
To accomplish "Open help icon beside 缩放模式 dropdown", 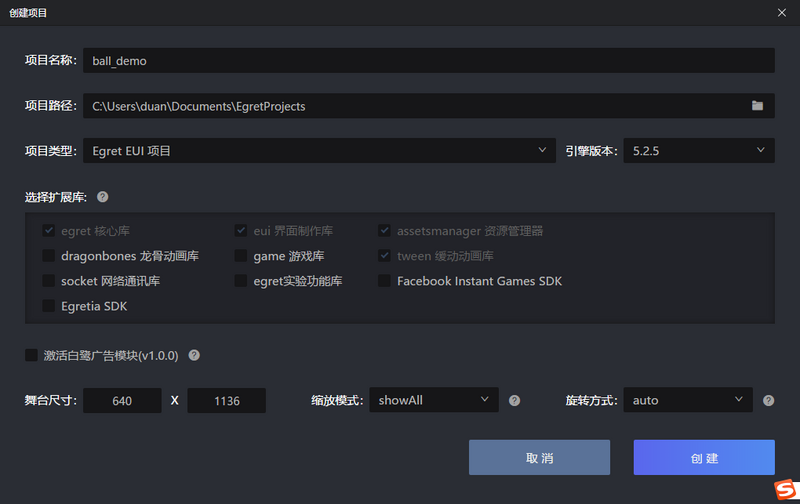I will (514, 400).
